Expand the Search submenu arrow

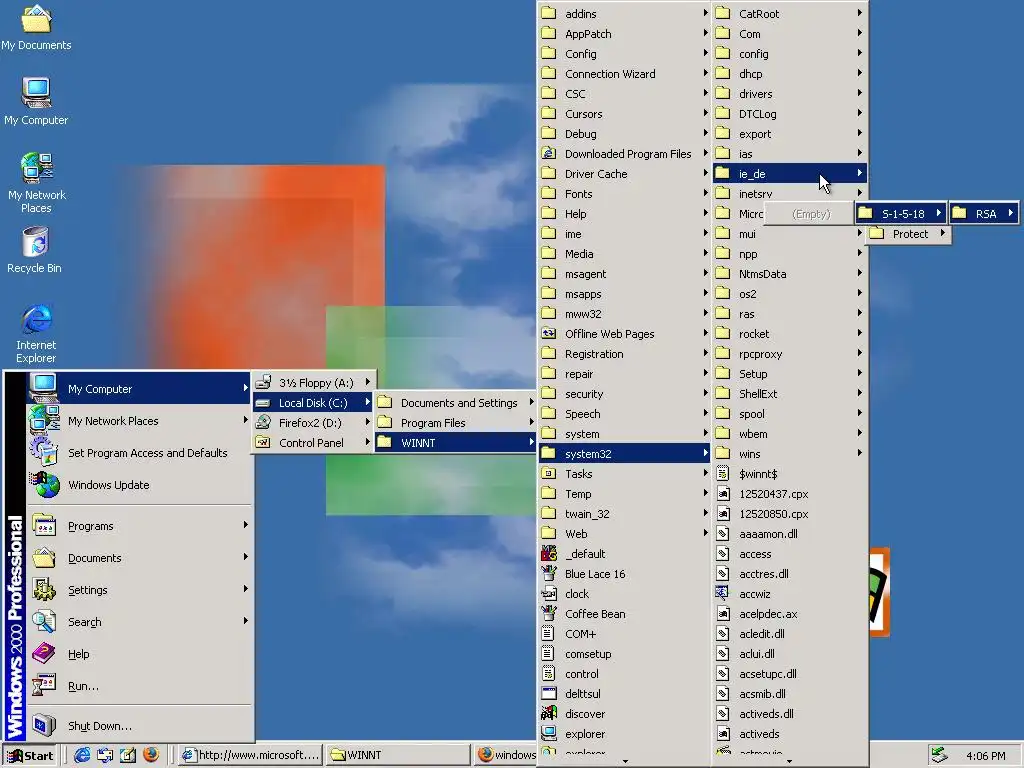tap(246, 620)
